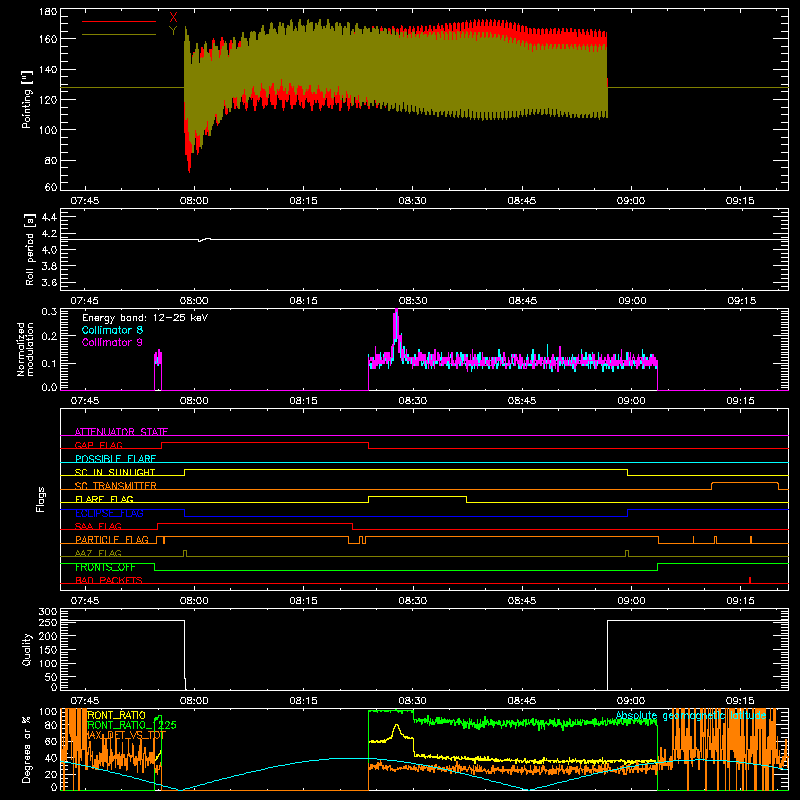Click the PARTICLE_FLAG label
Viewport: 800px width, 800px height.
(x=112, y=539)
